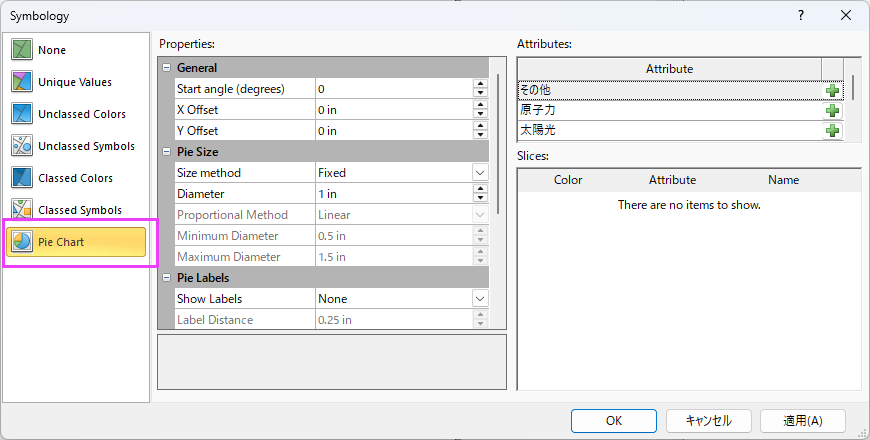Image resolution: width=870 pixels, height=440 pixels.
Task: Click the キャンセル button
Action: [x=708, y=421]
